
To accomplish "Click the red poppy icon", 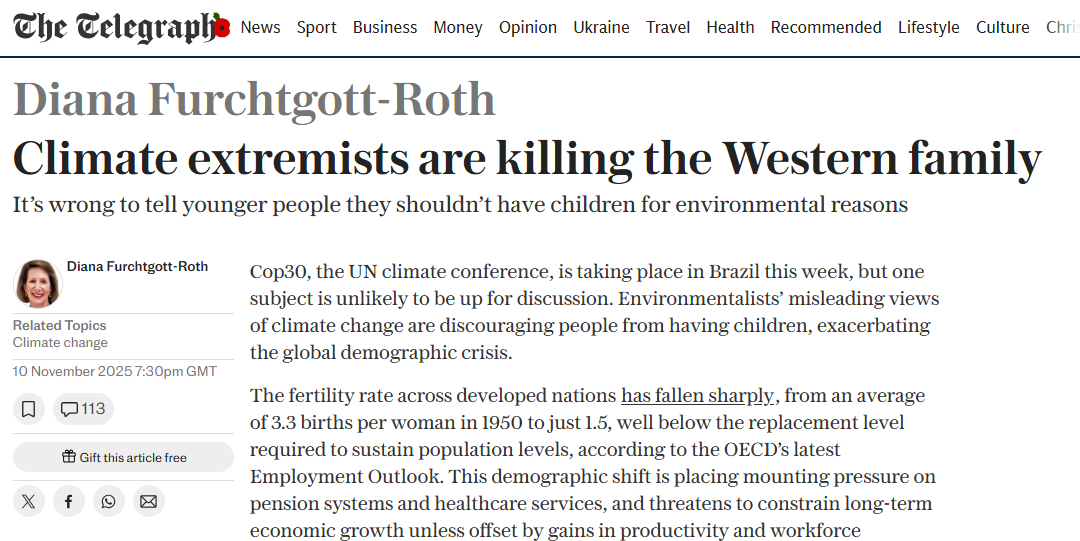I will [221, 29].
